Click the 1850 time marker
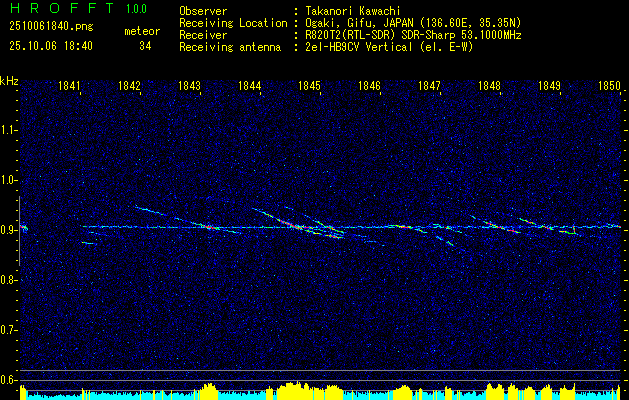The width and height of the screenshot is (629, 400). point(609,86)
